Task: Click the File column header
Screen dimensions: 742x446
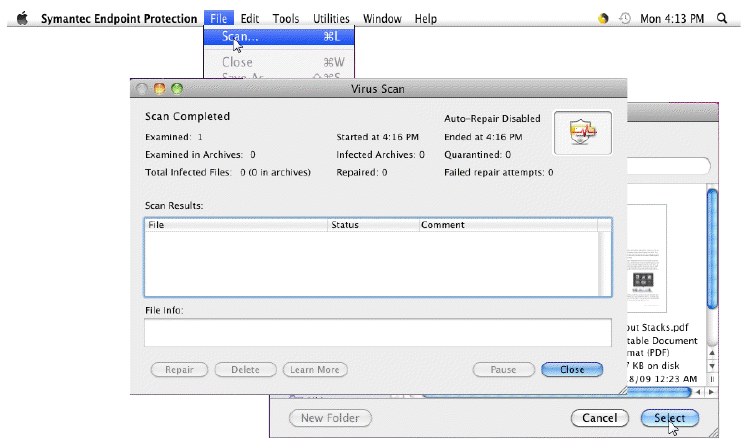Action: pyautogui.click(x=236, y=225)
